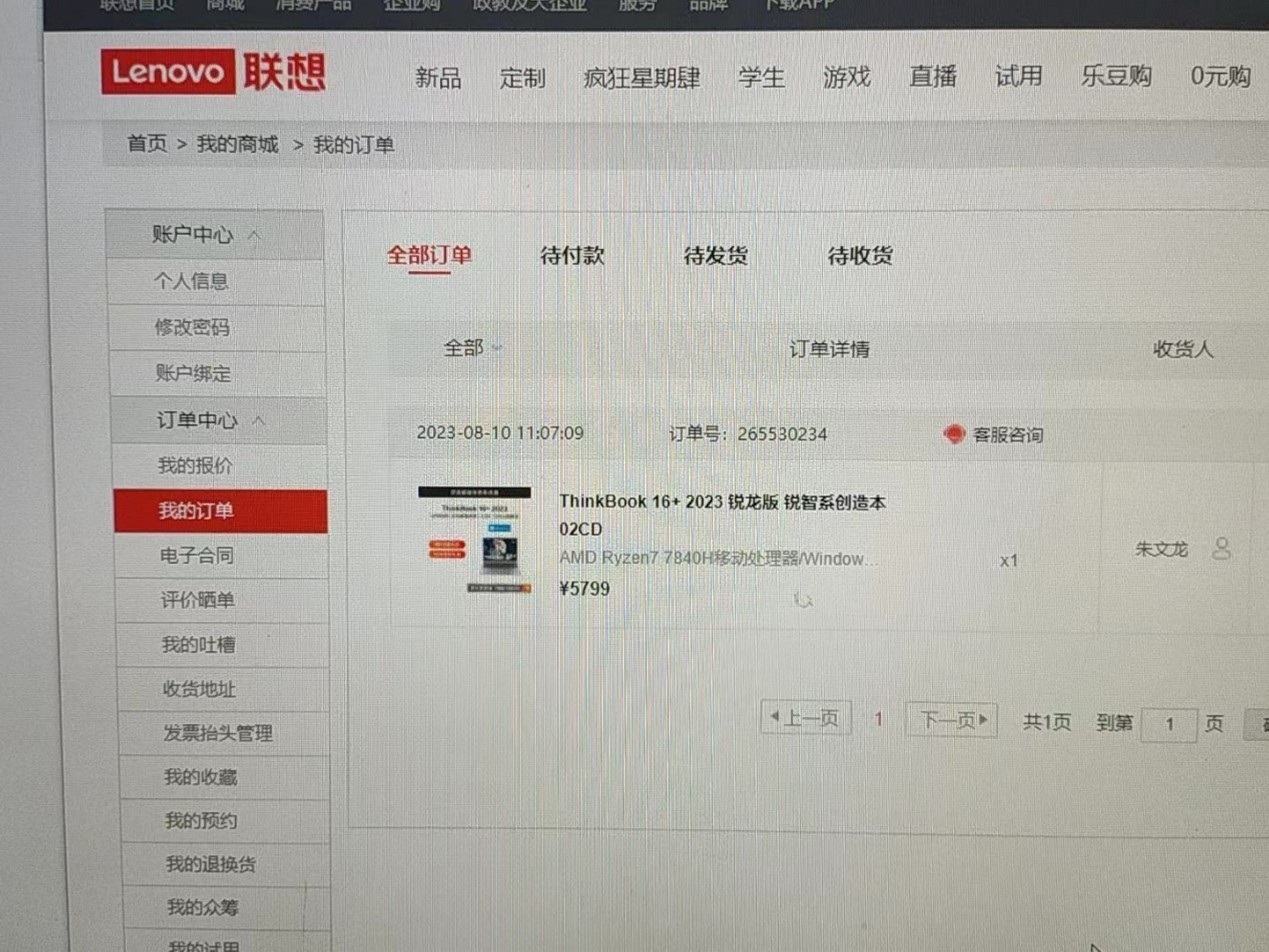Switch to the 待发货 tab
The image size is (1269, 952).
coord(716,255)
